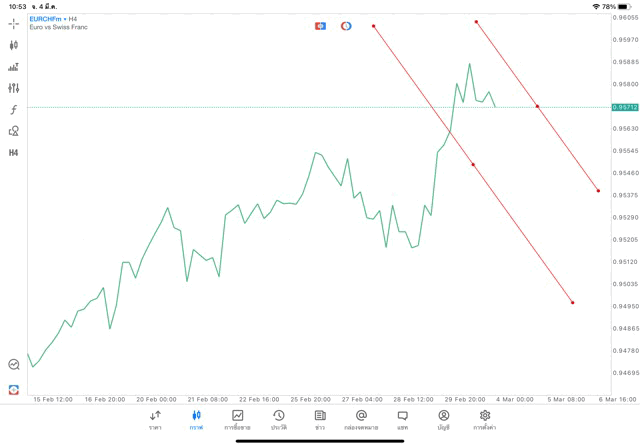Open the ประวัติ history tab
This screenshot has width=640, height=447.
278,420
